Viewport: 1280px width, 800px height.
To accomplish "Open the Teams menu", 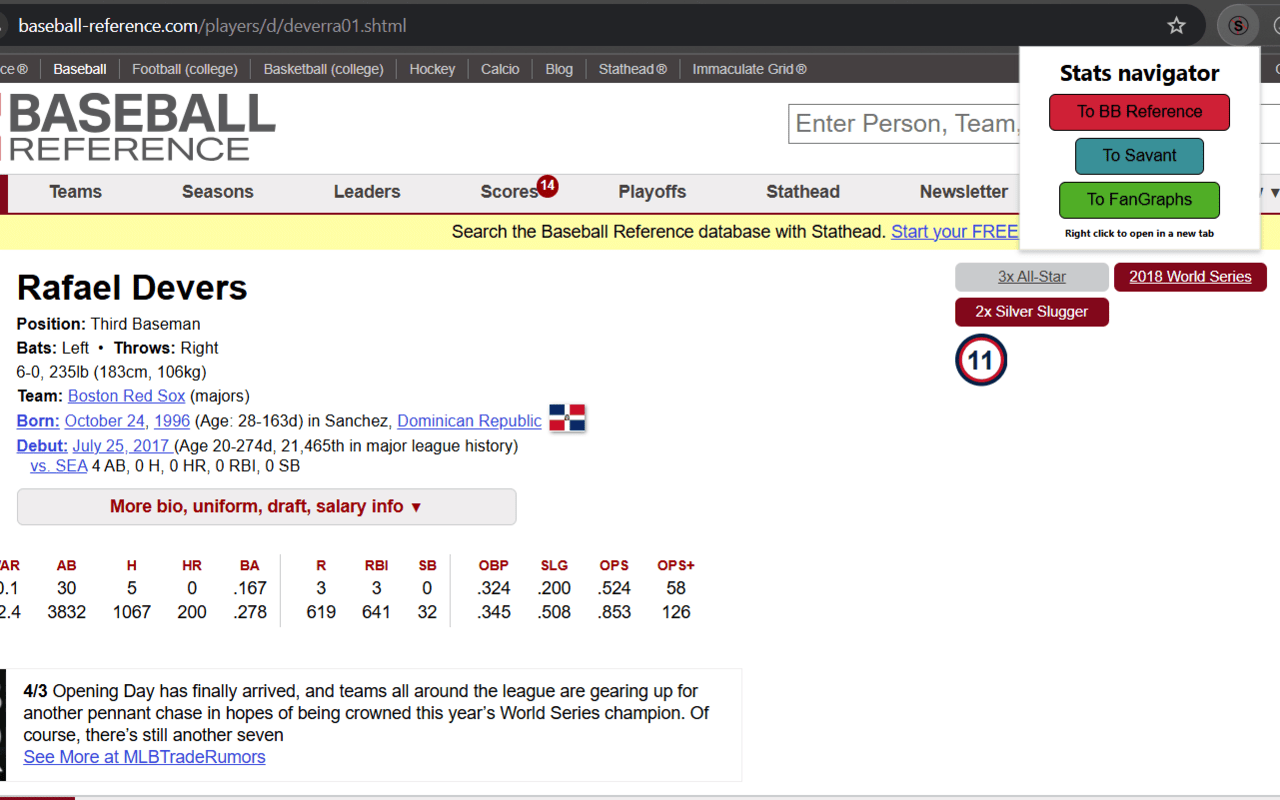I will pos(76,192).
